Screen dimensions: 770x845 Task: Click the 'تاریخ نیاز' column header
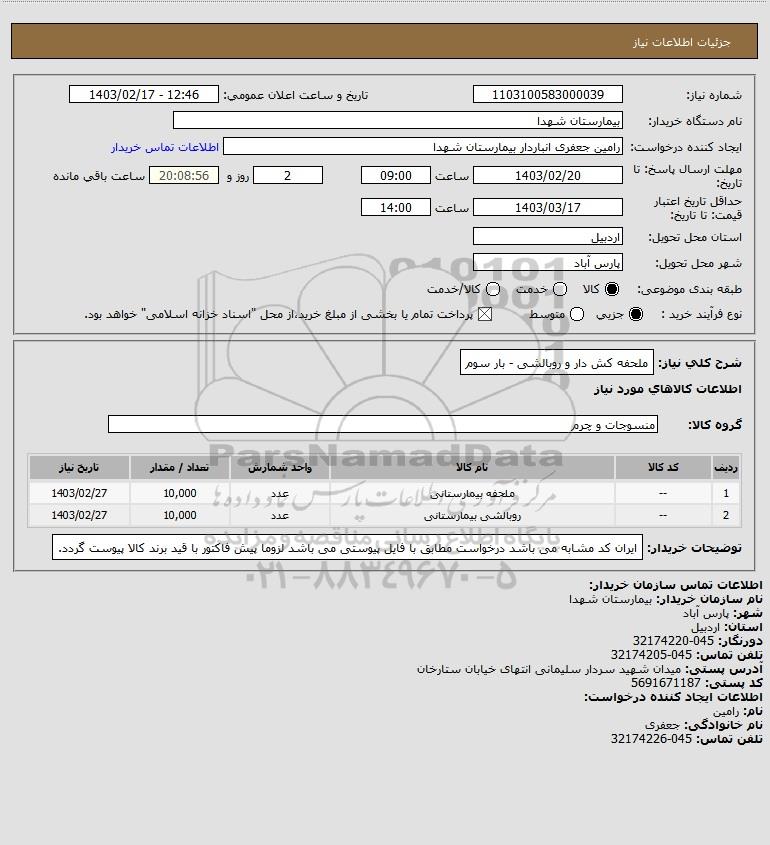coord(79,467)
